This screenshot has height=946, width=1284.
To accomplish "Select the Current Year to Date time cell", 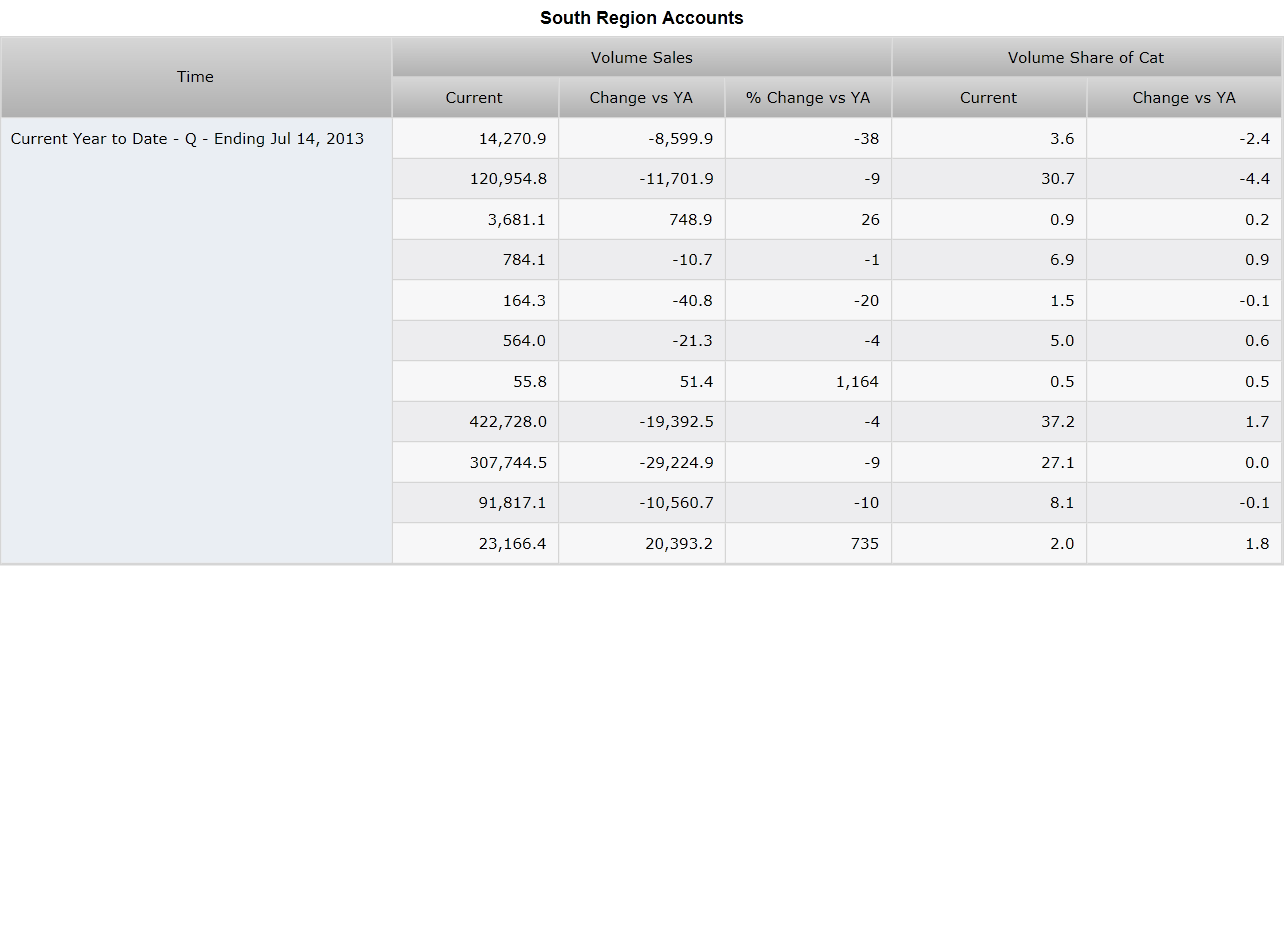I will [196, 341].
